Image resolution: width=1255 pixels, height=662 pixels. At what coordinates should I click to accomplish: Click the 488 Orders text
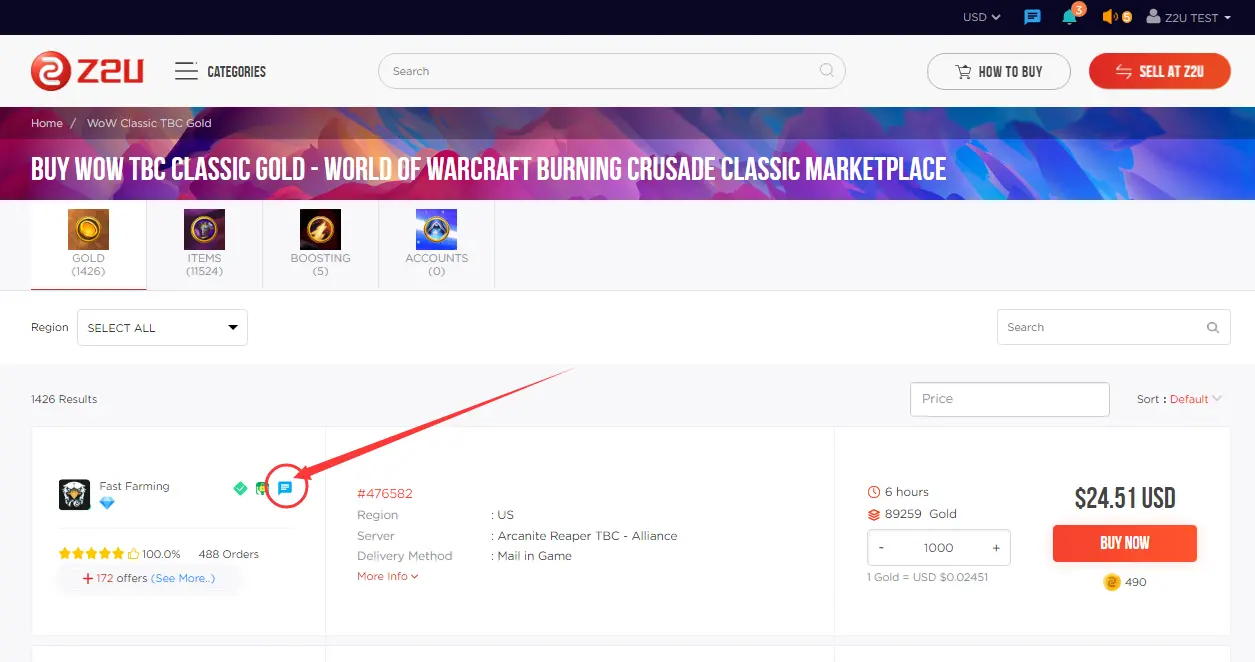coord(229,554)
